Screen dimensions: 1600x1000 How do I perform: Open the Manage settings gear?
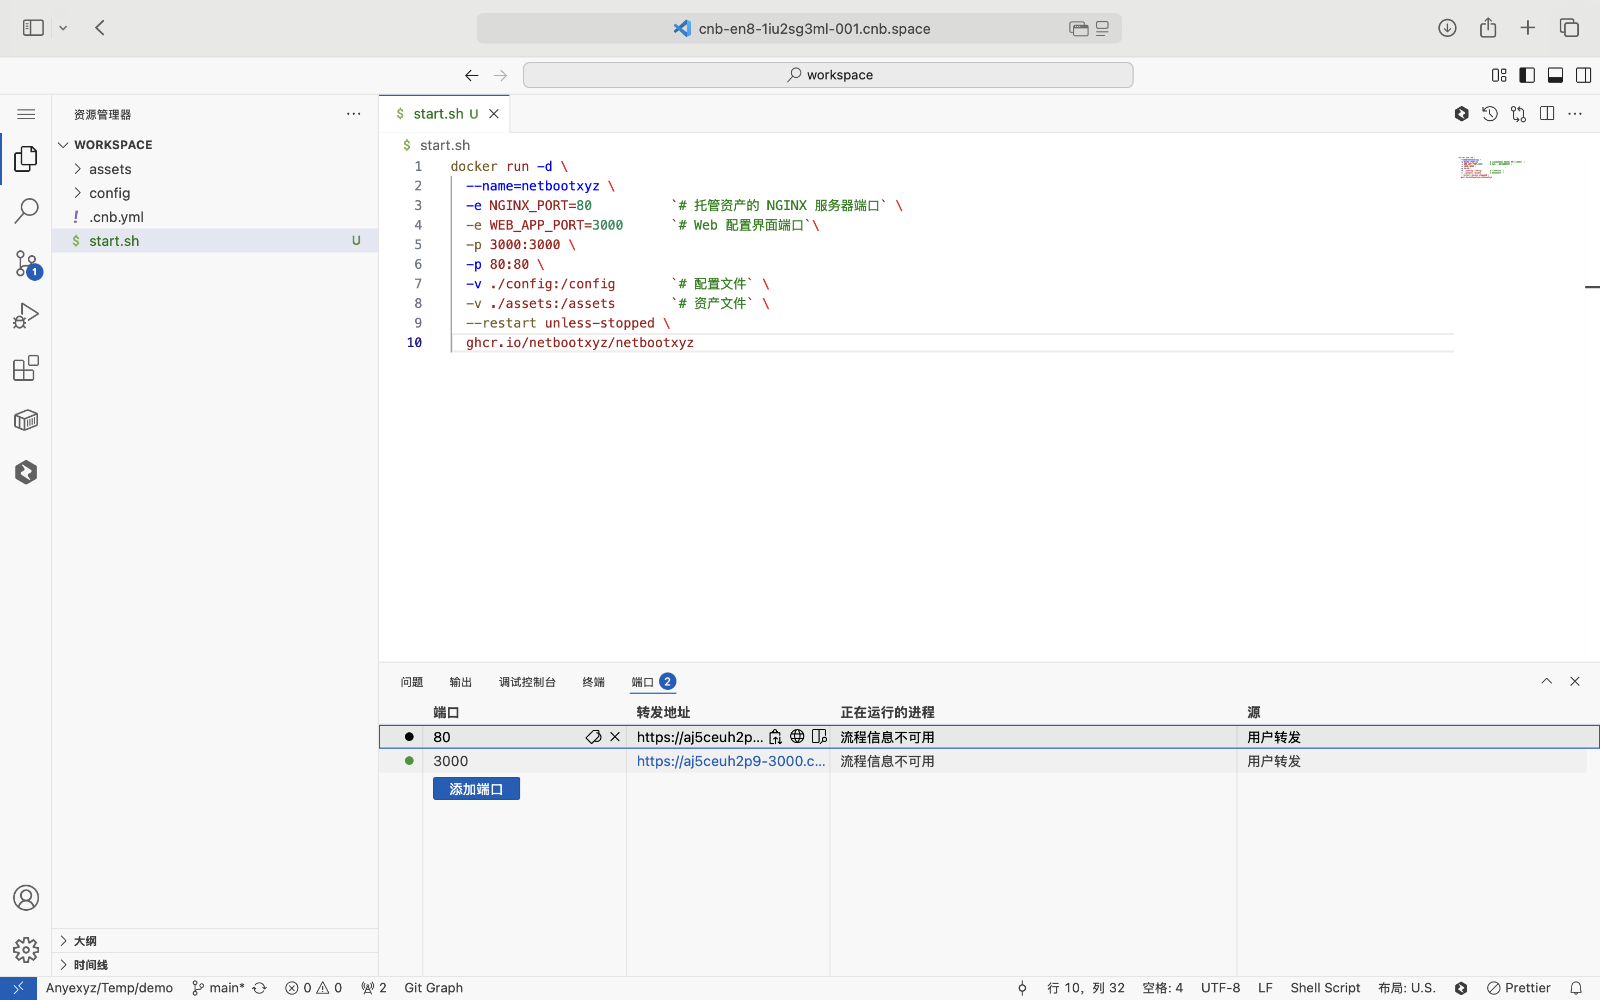[x=26, y=949]
